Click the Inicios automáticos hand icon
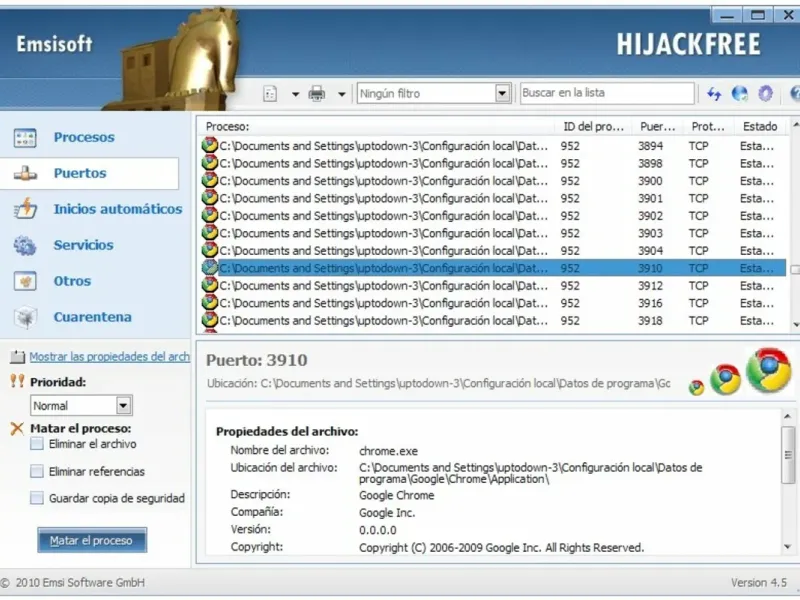The height and width of the screenshot is (600, 800). [x=25, y=209]
